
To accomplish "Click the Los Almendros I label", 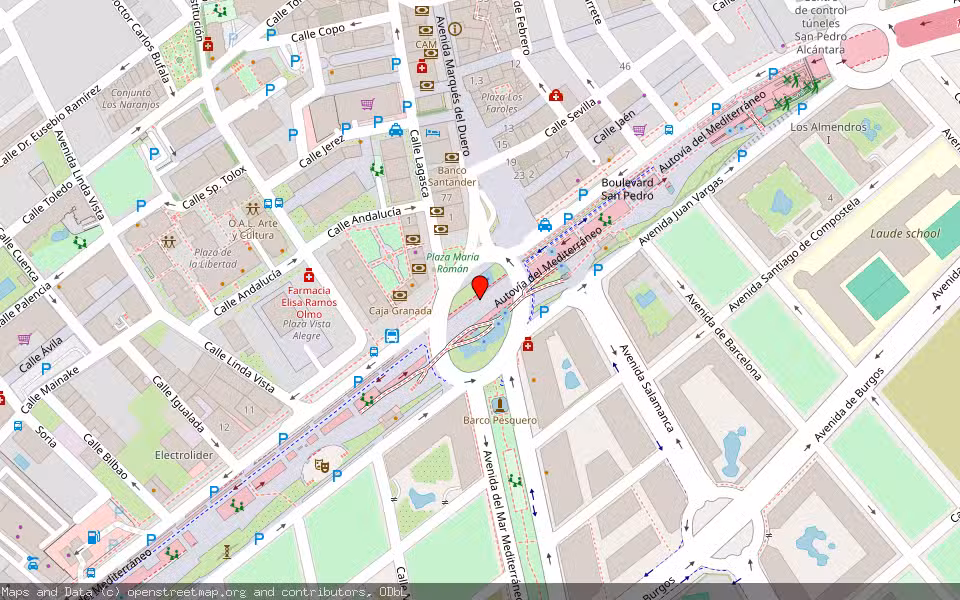I will tap(828, 133).
